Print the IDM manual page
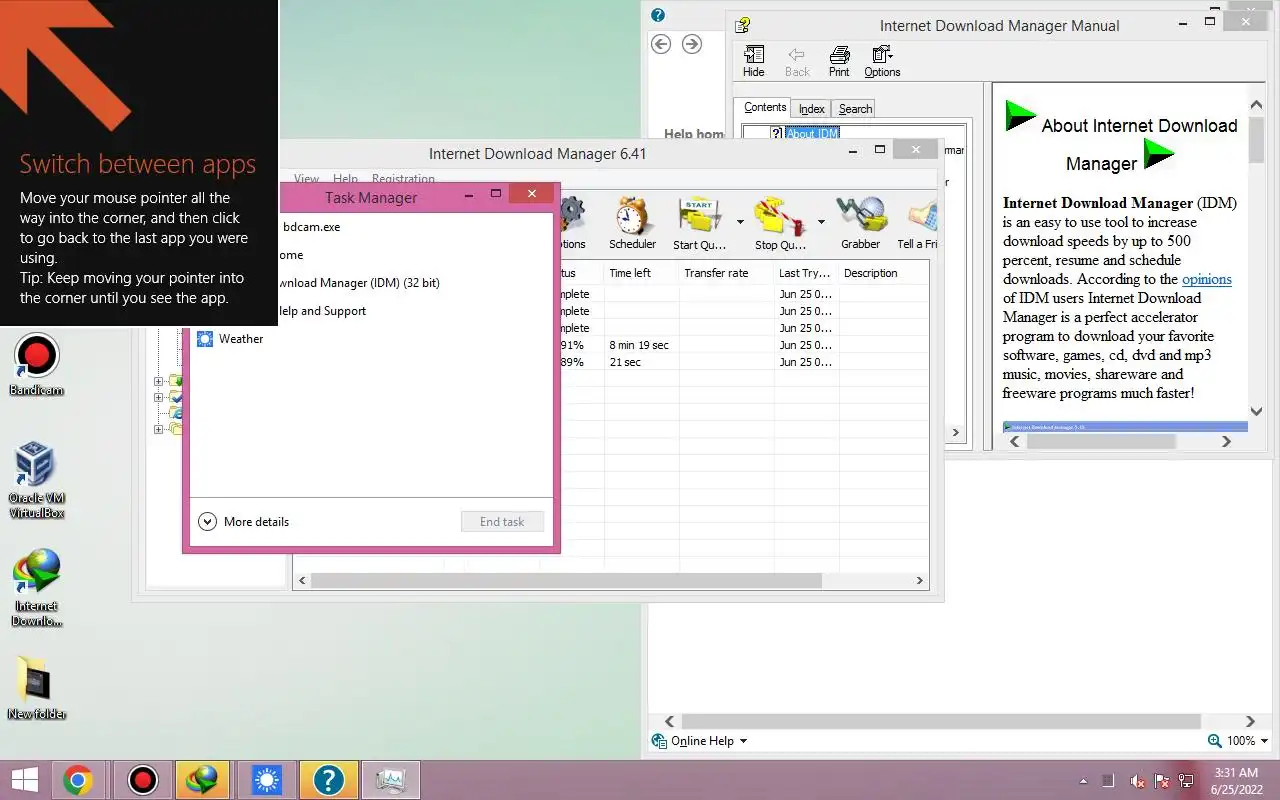The image size is (1280, 800). (x=839, y=62)
